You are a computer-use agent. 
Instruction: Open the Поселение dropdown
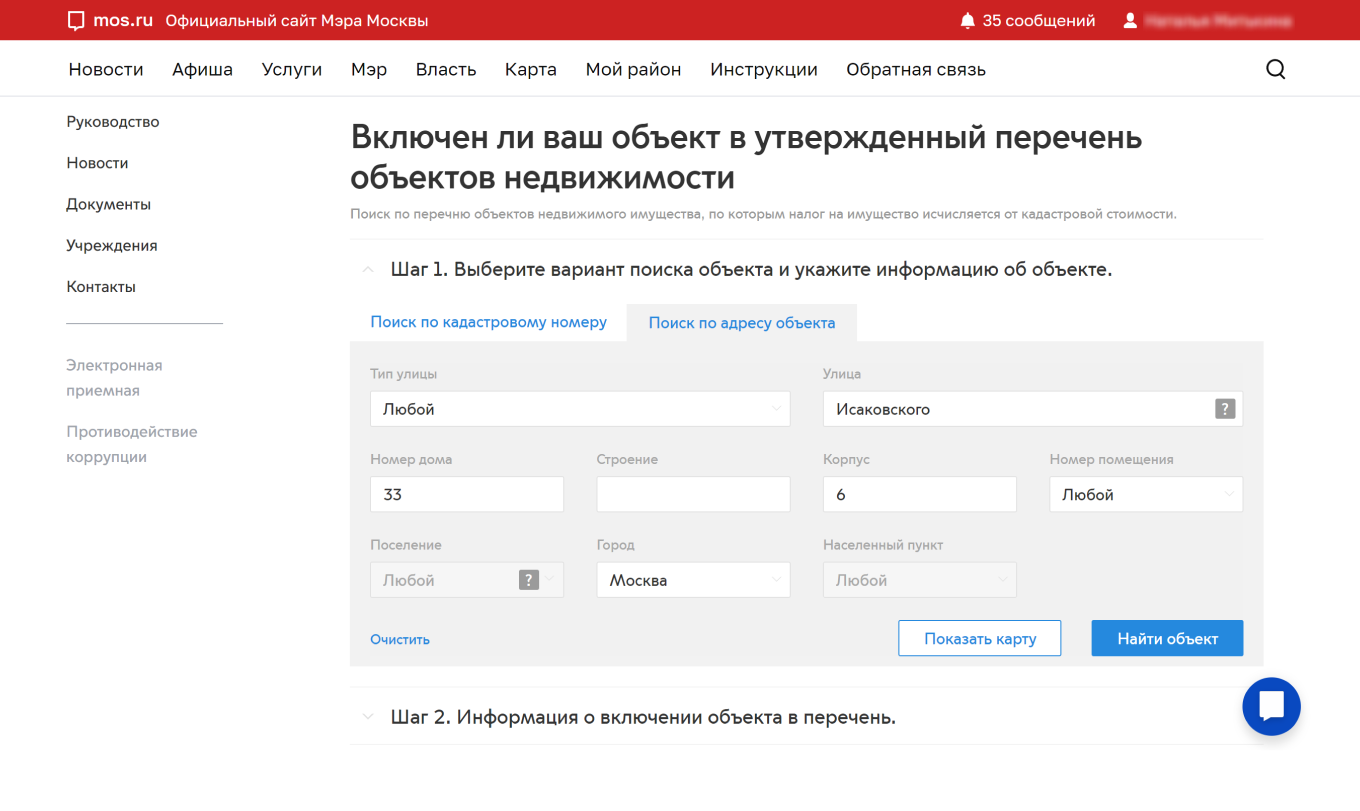tap(467, 580)
